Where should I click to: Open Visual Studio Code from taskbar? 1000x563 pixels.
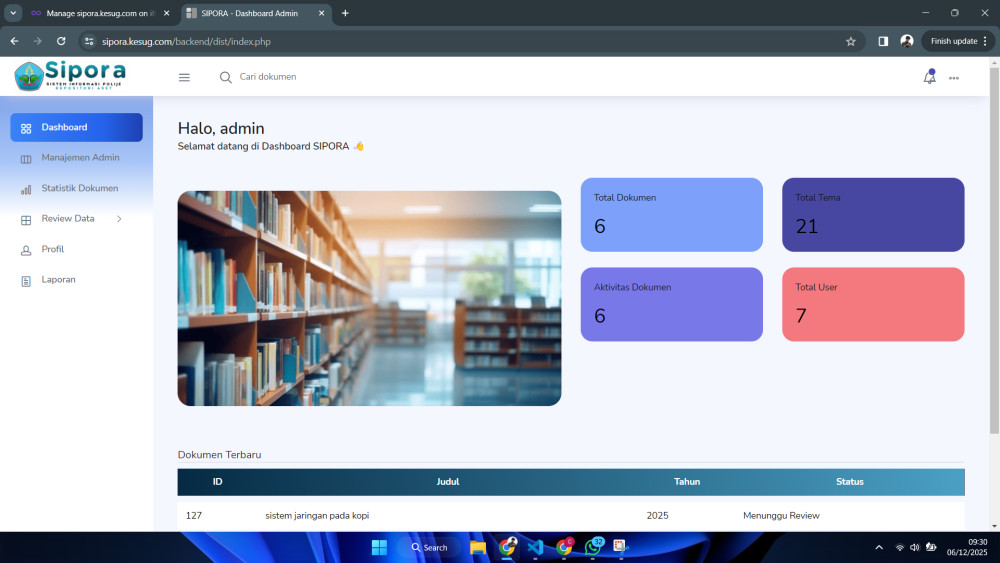[x=535, y=547]
